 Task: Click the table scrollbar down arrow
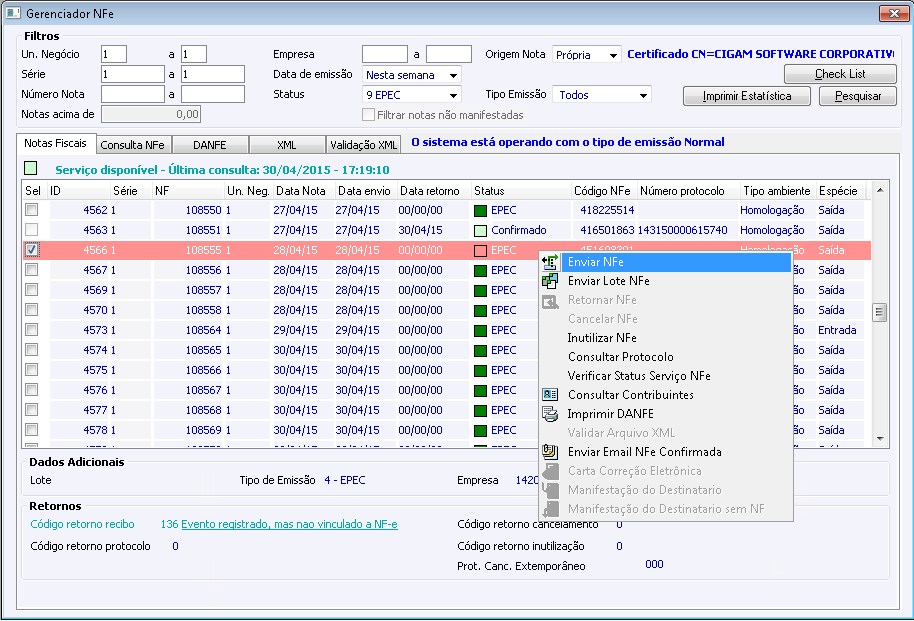click(880, 438)
